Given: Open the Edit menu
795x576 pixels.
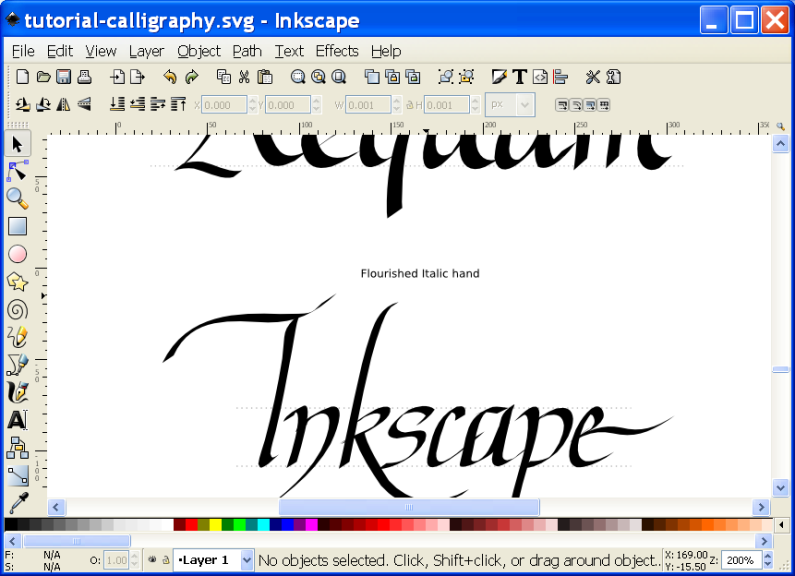Looking at the screenshot, I should pos(60,51).
